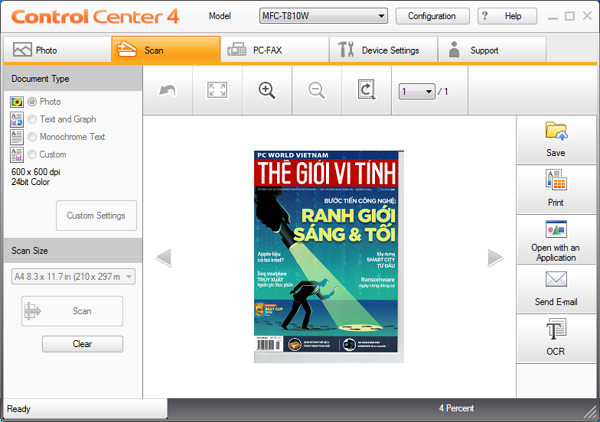
Task: Click the Custom document type icon
Action: click(x=17, y=155)
